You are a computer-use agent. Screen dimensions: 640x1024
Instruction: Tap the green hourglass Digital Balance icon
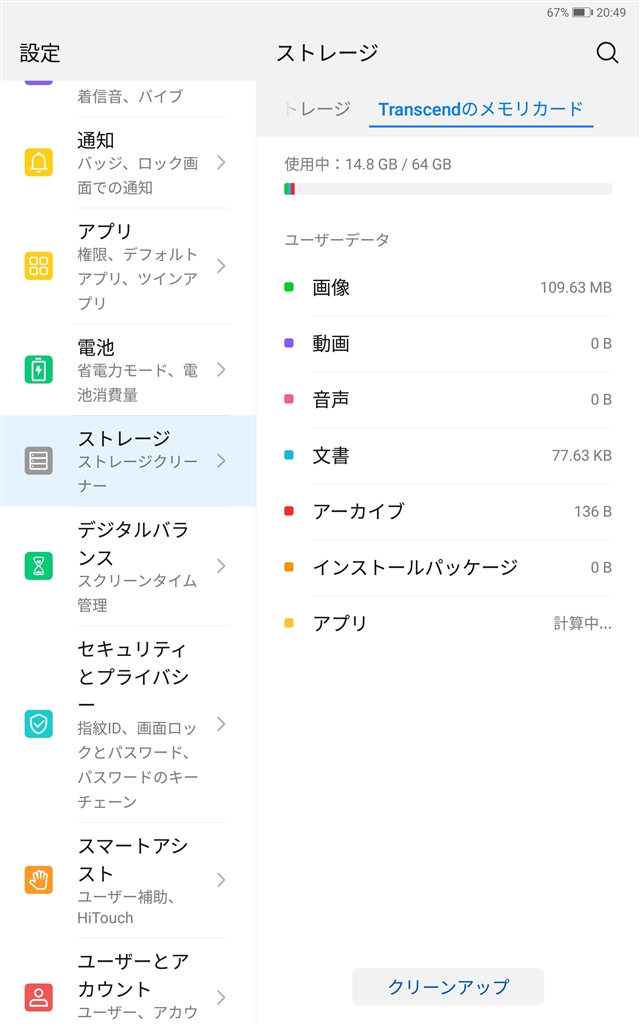pyautogui.click(x=39, y=566)
